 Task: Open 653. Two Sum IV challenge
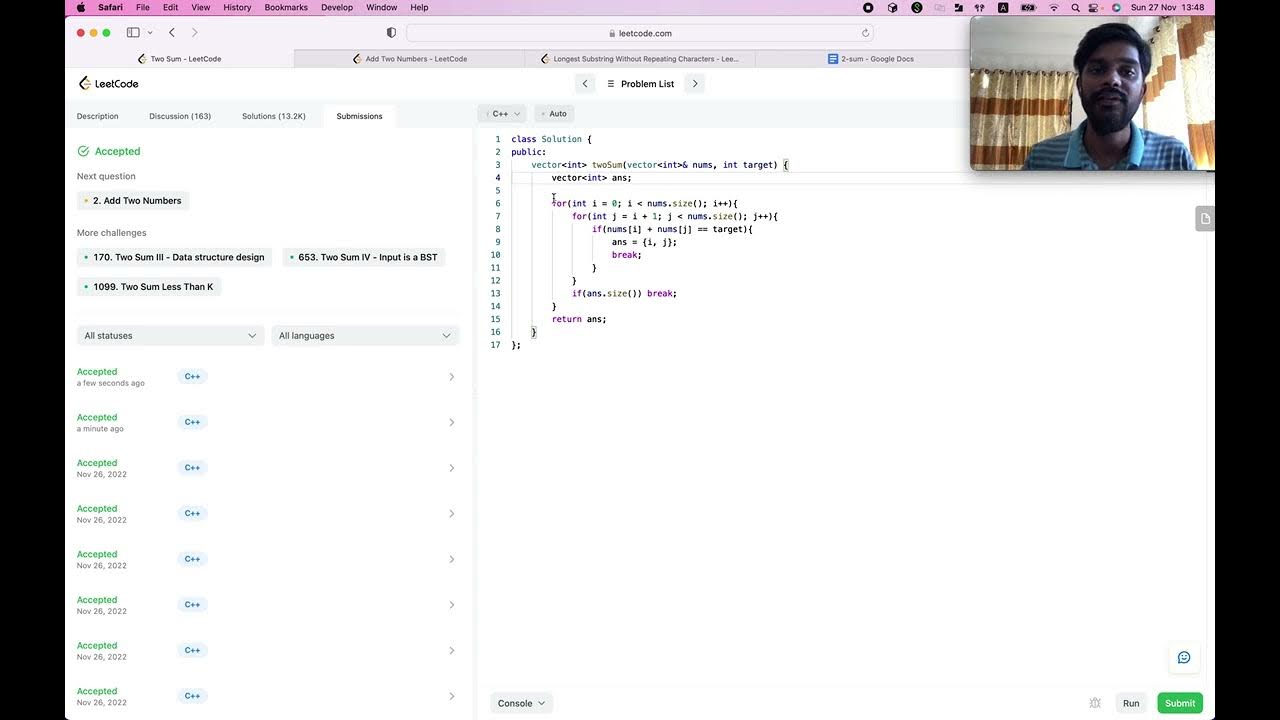pos(363,257)
